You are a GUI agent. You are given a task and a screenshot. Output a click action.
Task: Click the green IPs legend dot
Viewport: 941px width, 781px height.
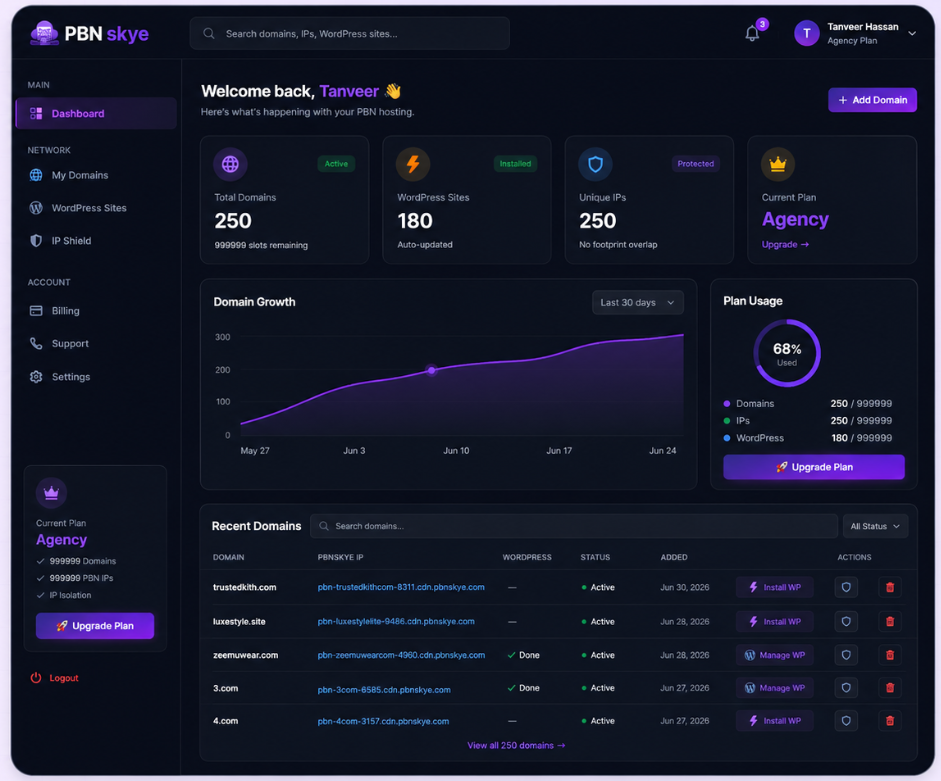click(x=727, y=421)
